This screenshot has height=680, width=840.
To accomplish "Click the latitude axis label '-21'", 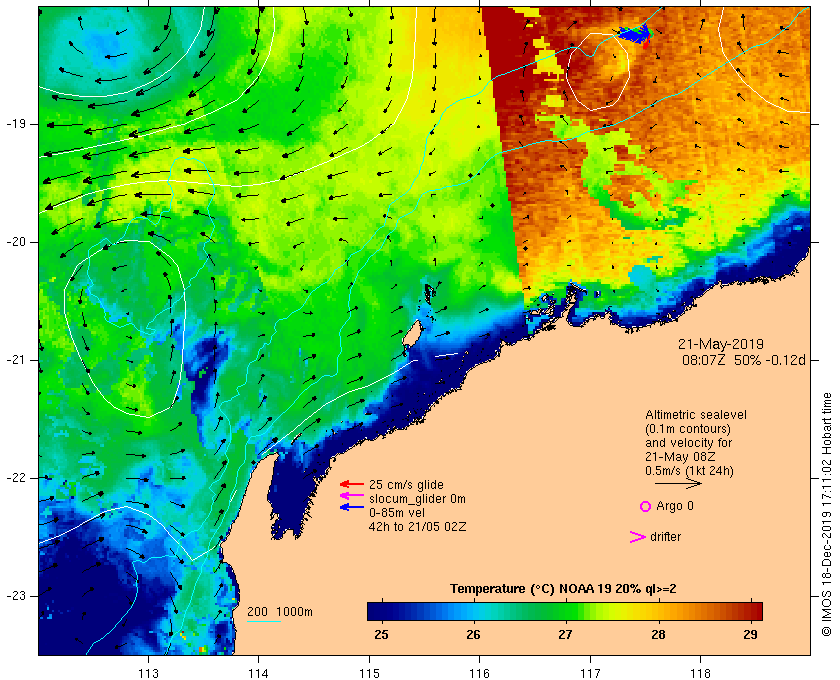I will 16,360.
